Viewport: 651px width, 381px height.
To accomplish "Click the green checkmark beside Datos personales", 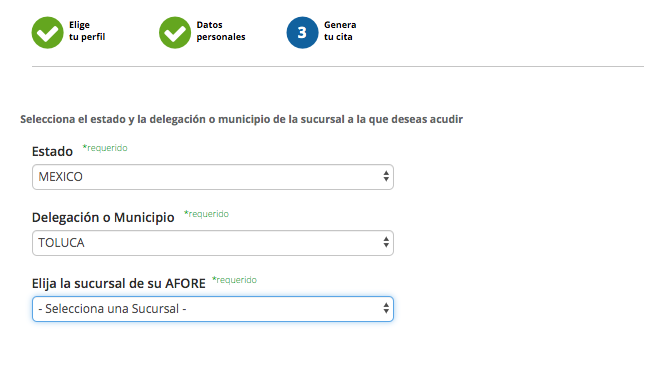I will 175,32.
